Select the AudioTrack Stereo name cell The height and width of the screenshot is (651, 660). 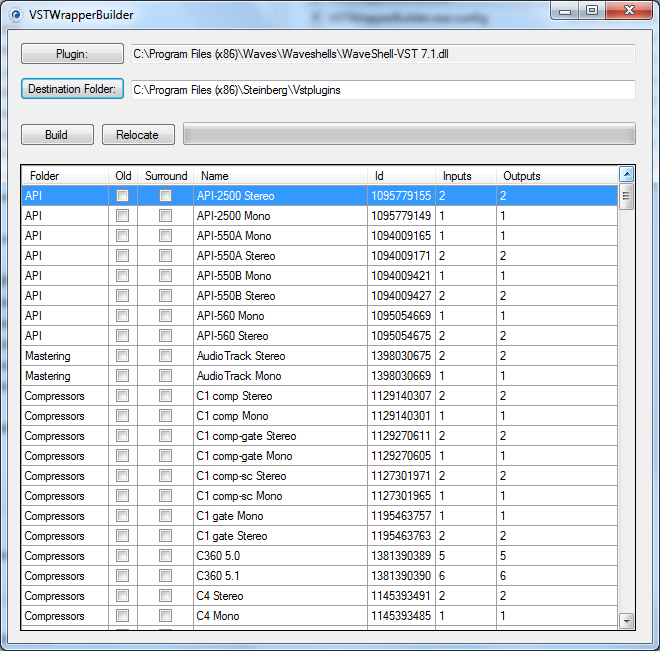280,356
